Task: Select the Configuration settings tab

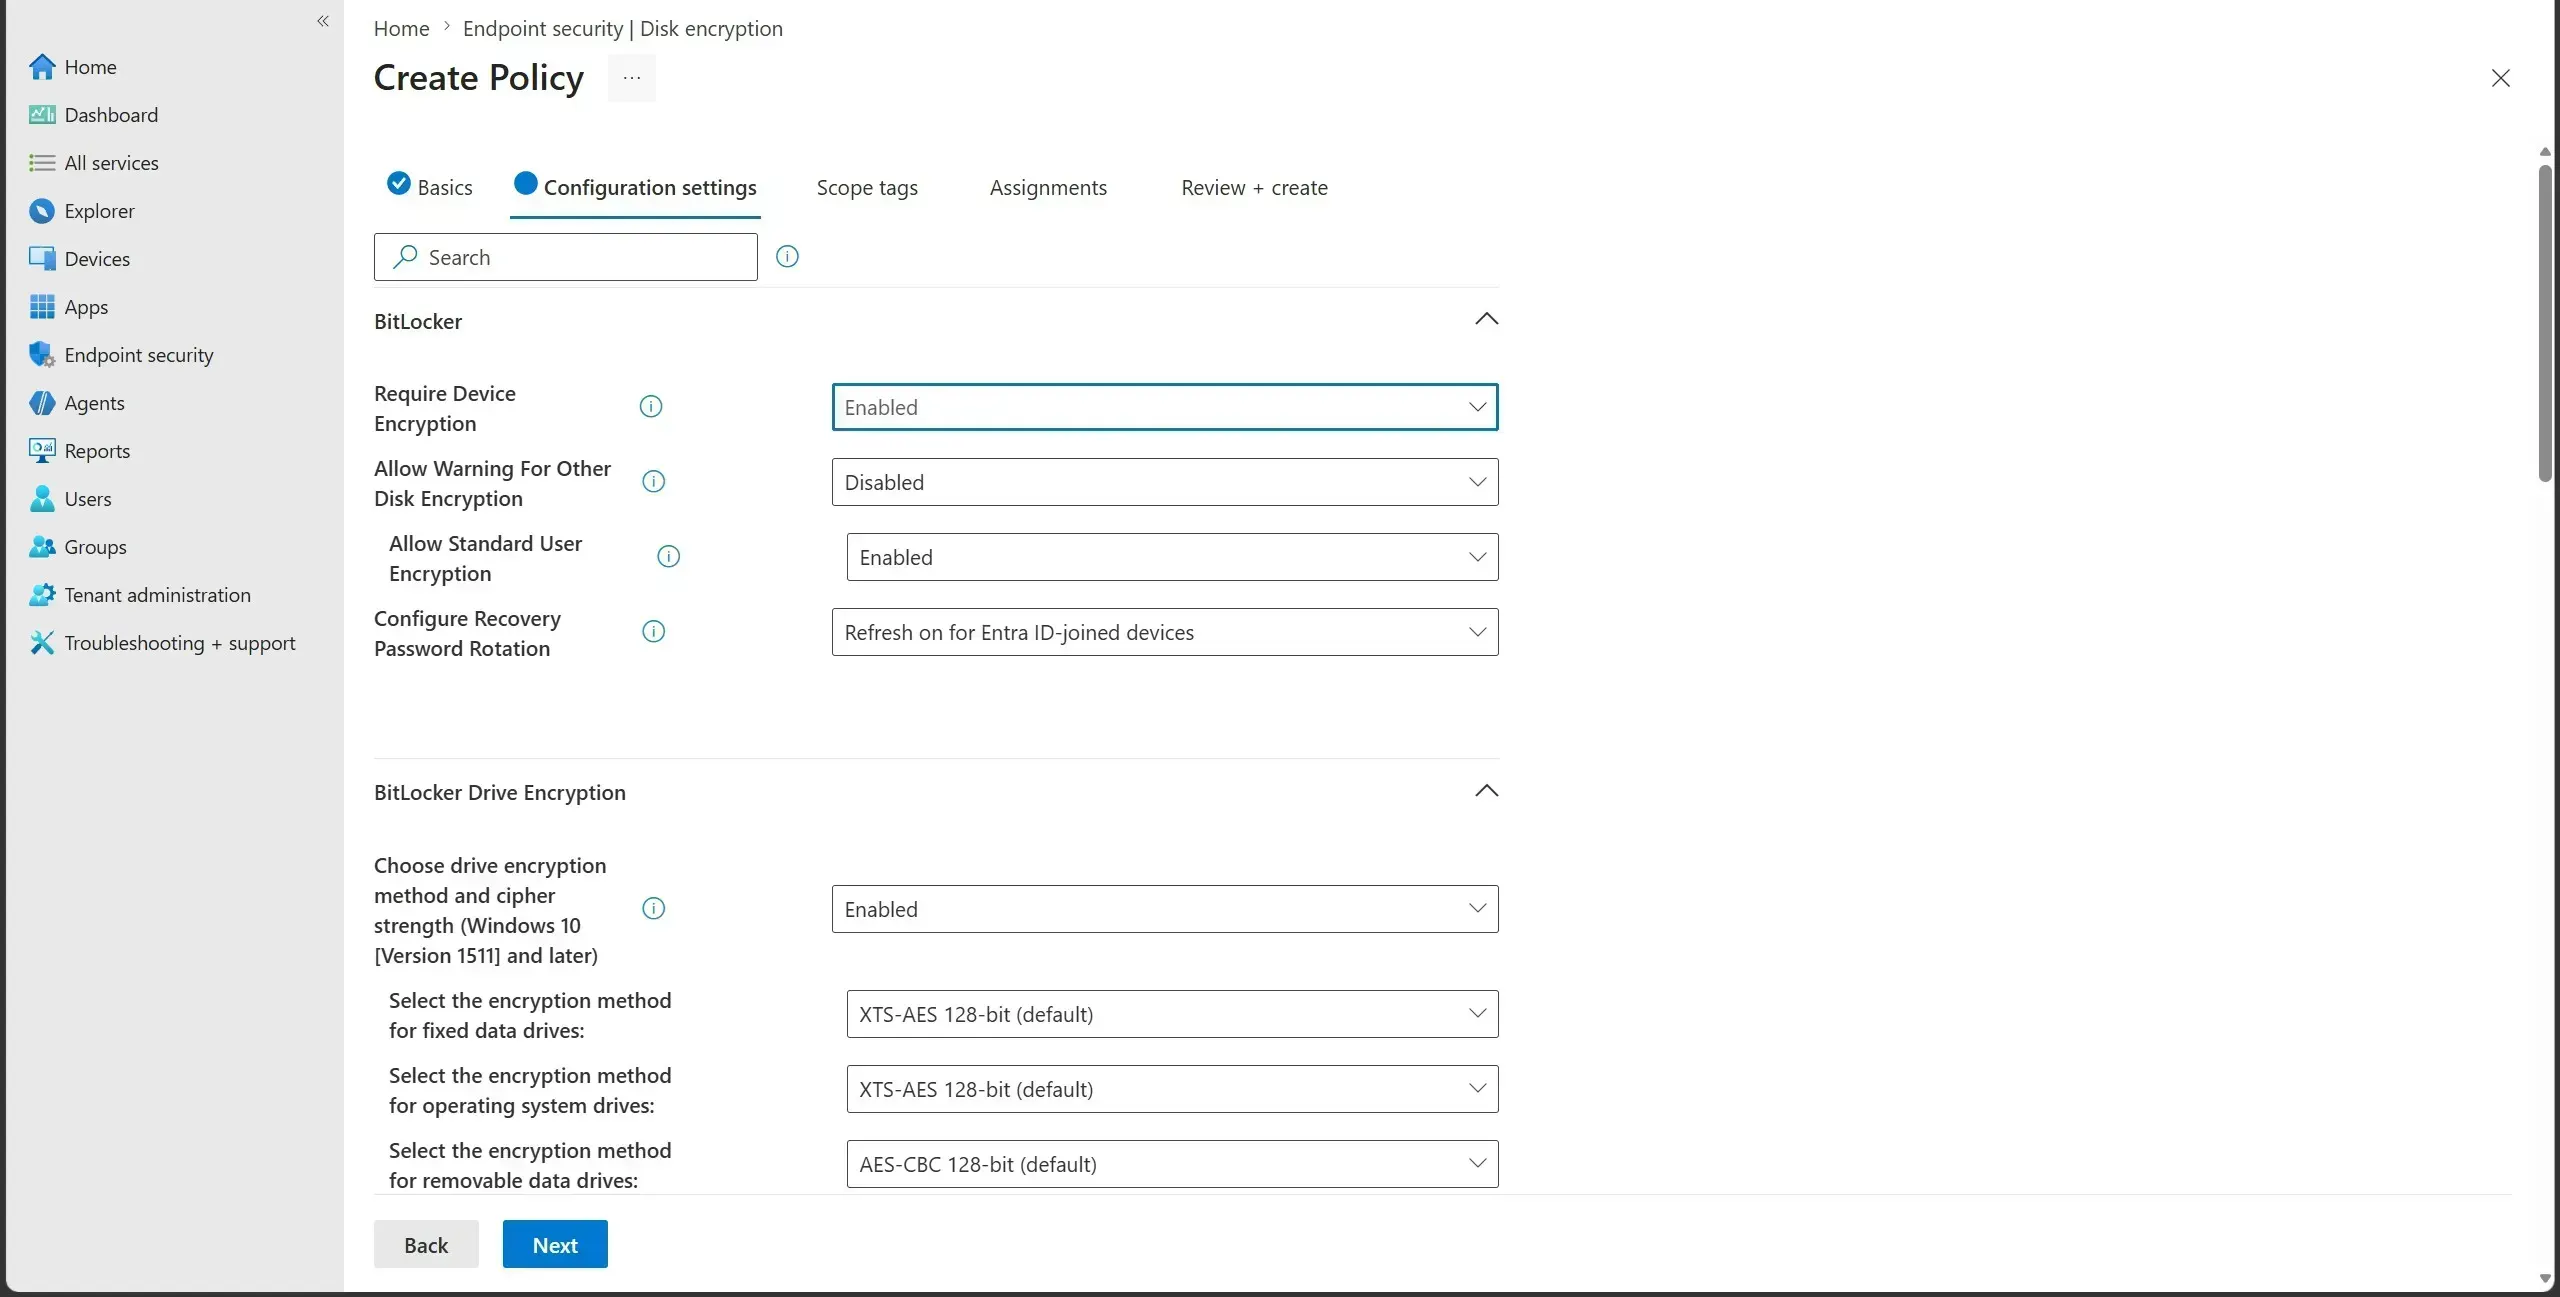Action: click(x=635, y=187)
